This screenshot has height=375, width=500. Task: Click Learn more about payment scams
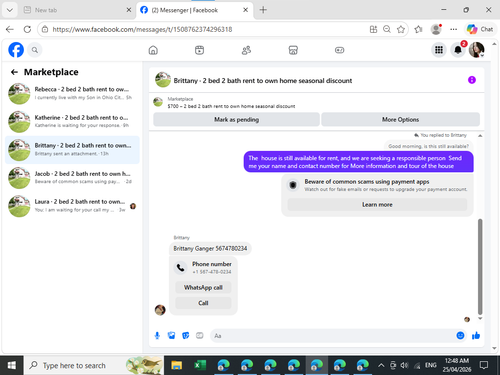(377, 204)
